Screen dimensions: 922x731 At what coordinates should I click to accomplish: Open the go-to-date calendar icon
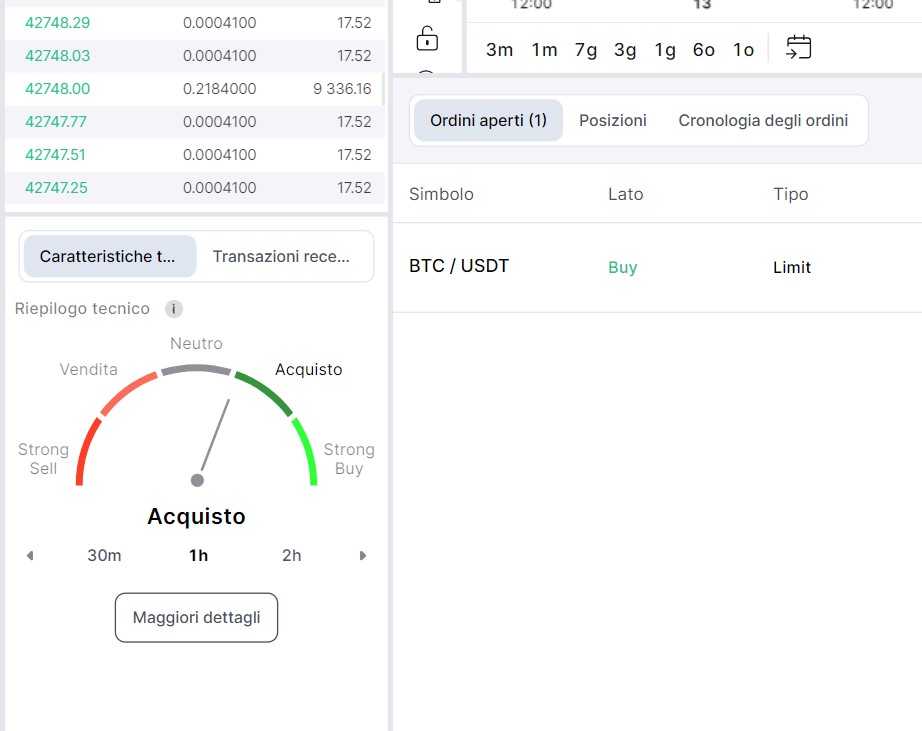click(x=798, y=48)
